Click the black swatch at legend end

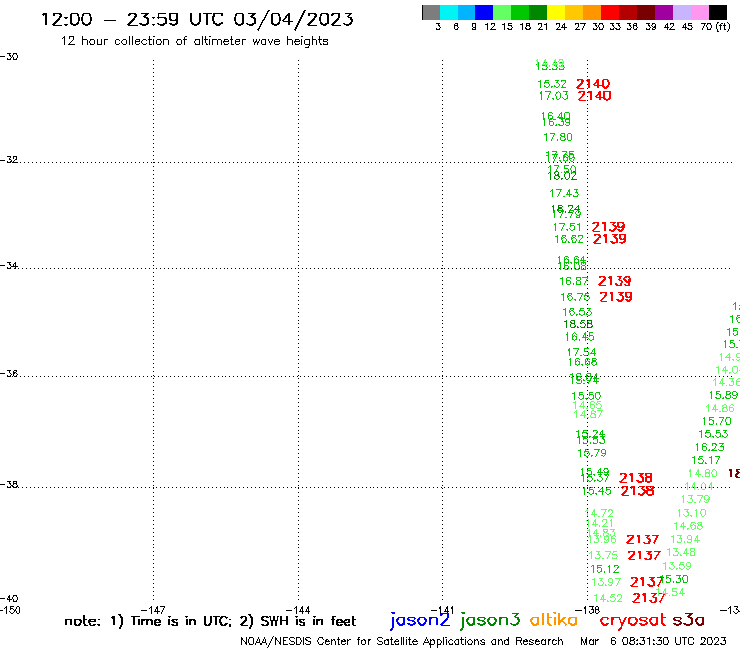point(717,12)
